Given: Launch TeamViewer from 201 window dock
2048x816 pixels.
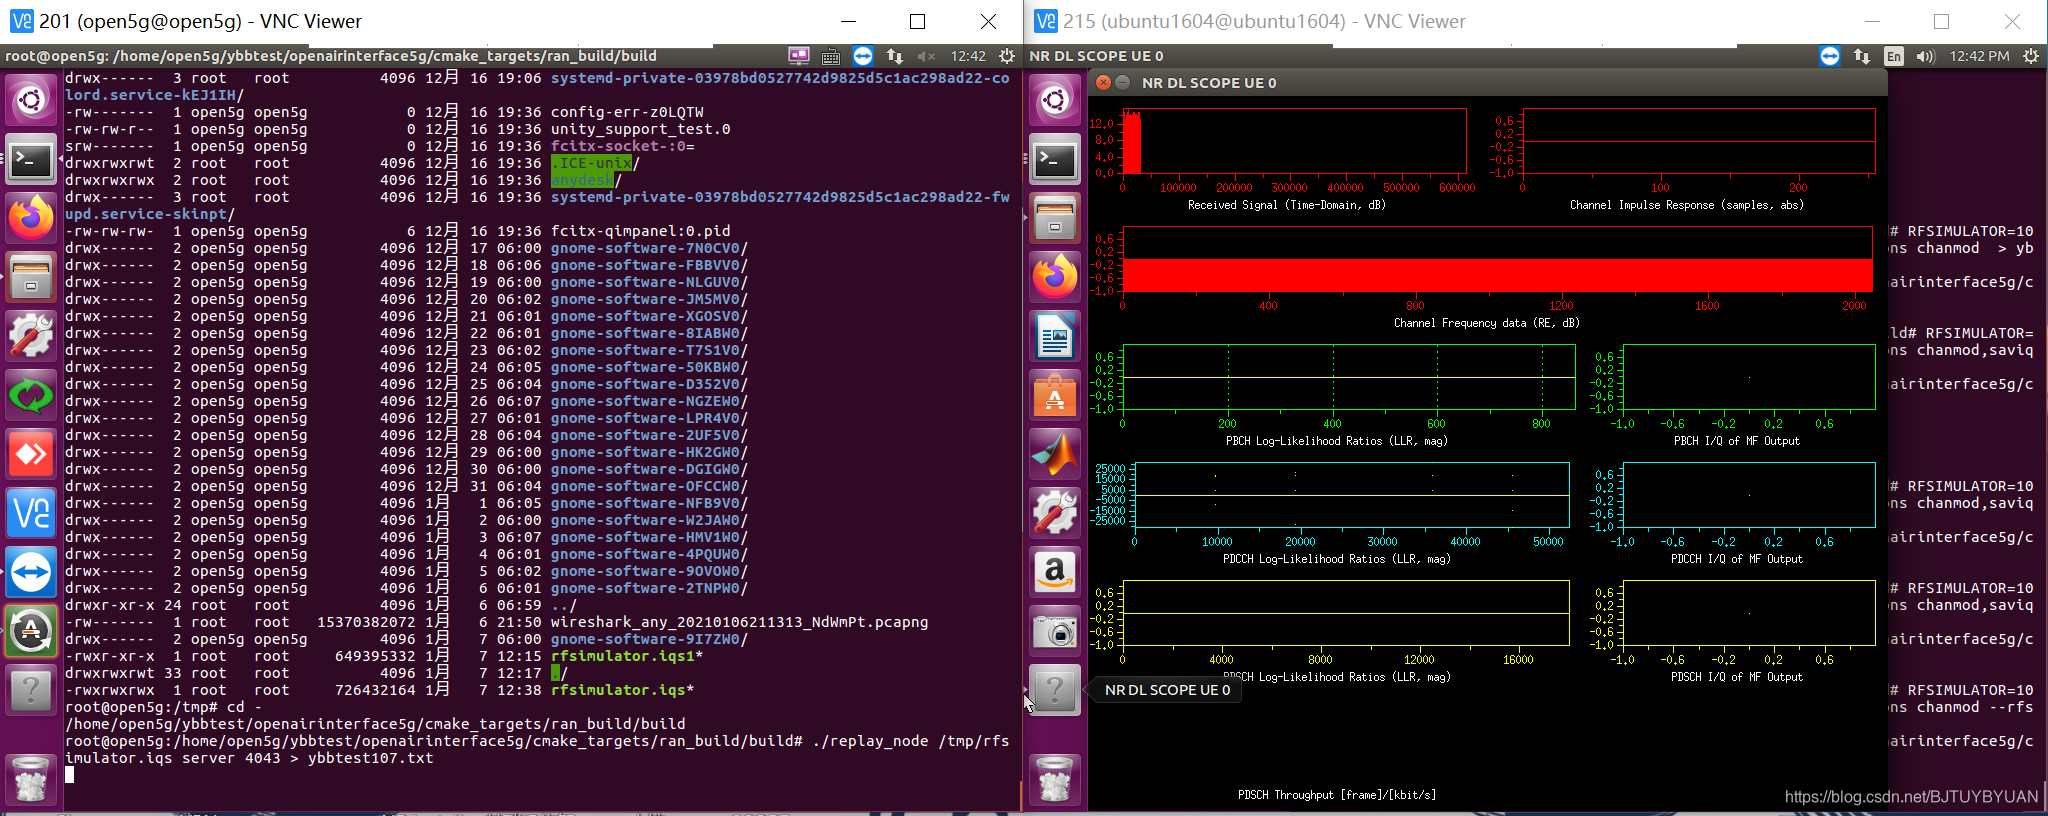Looking at the screenshot, I should 31,572.
